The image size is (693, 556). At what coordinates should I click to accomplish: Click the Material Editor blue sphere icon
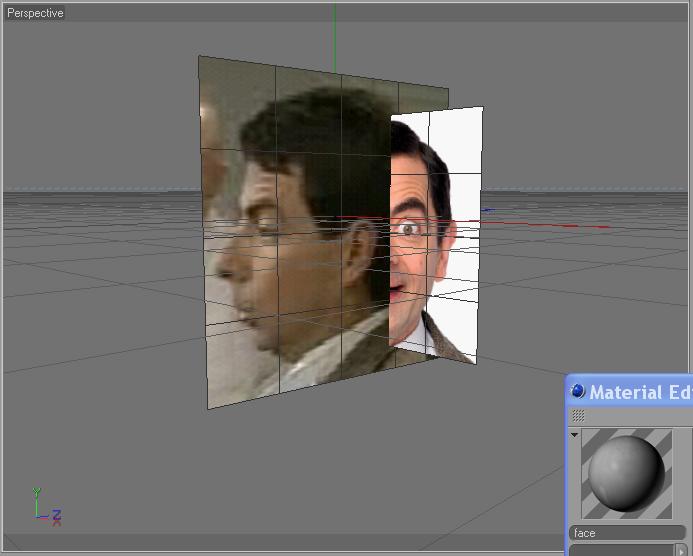click(577, 391)
